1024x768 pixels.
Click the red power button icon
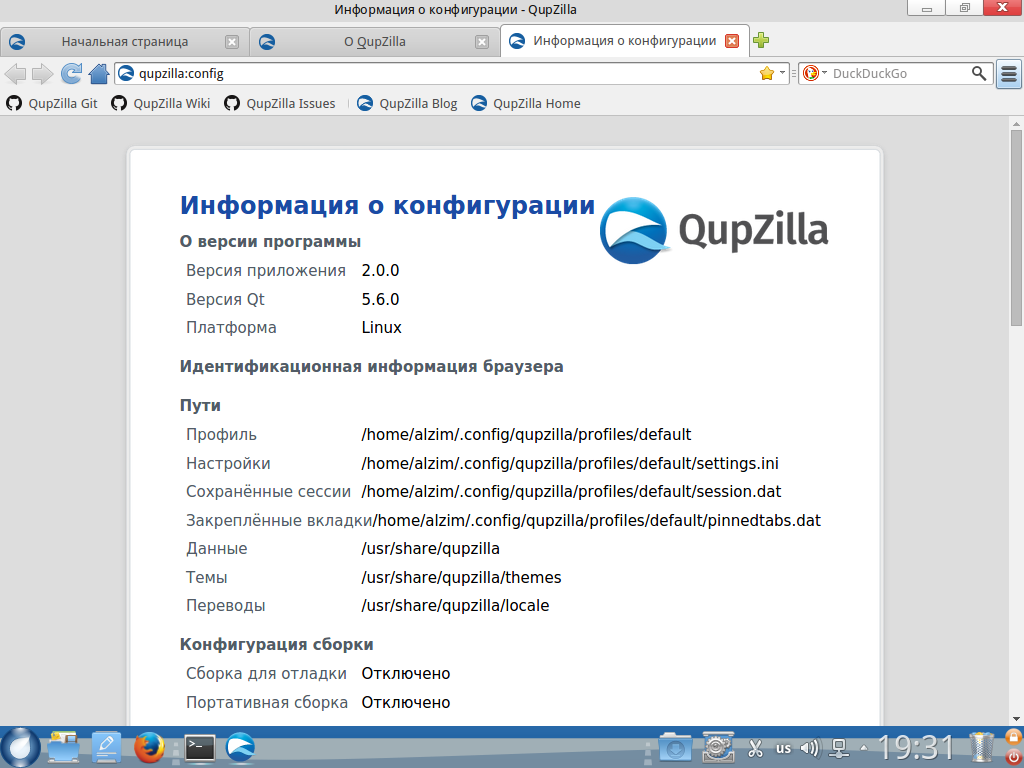click(1014, 758)
